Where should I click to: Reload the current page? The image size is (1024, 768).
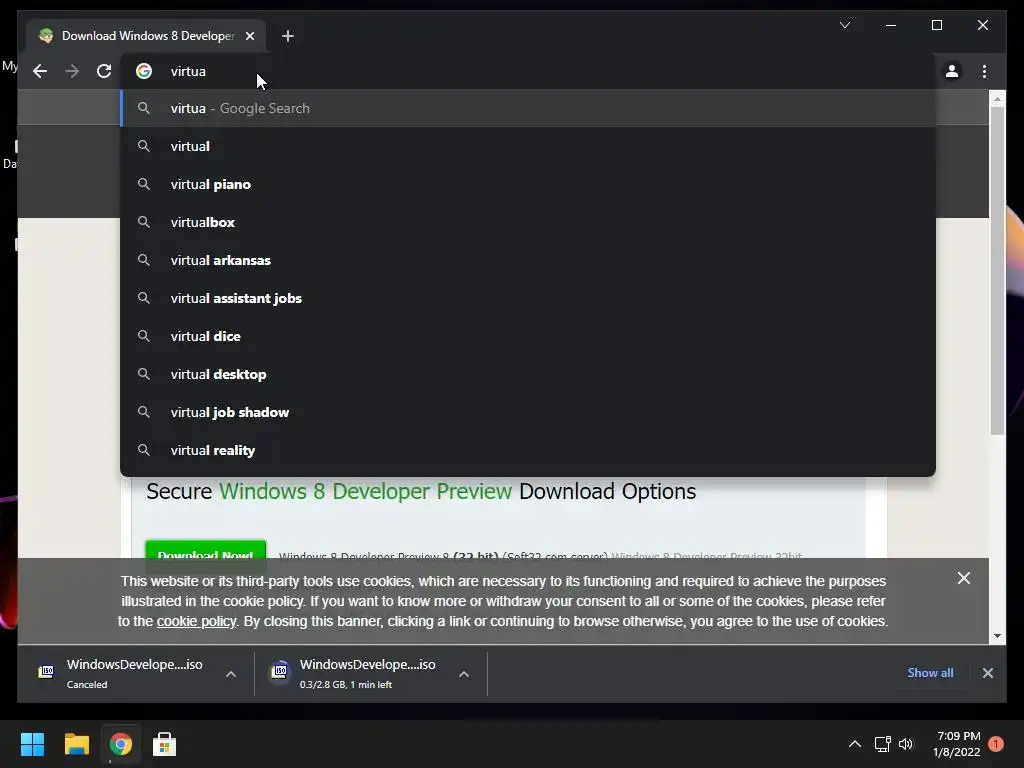point(104,71)
